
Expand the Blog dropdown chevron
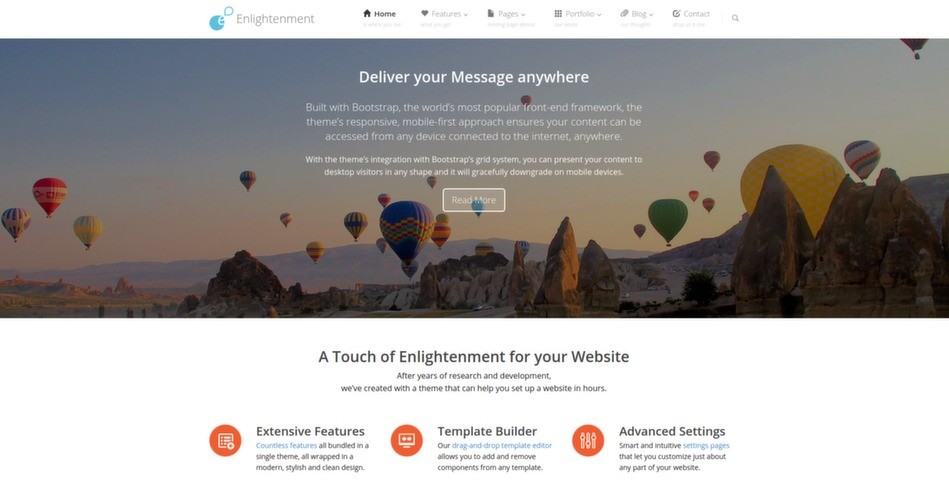(x=651, y=15)
